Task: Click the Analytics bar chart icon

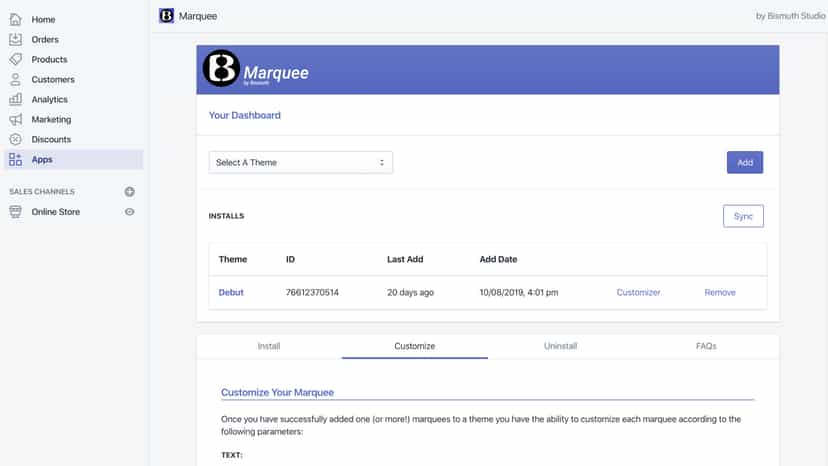Action: (x=15, y=99)
